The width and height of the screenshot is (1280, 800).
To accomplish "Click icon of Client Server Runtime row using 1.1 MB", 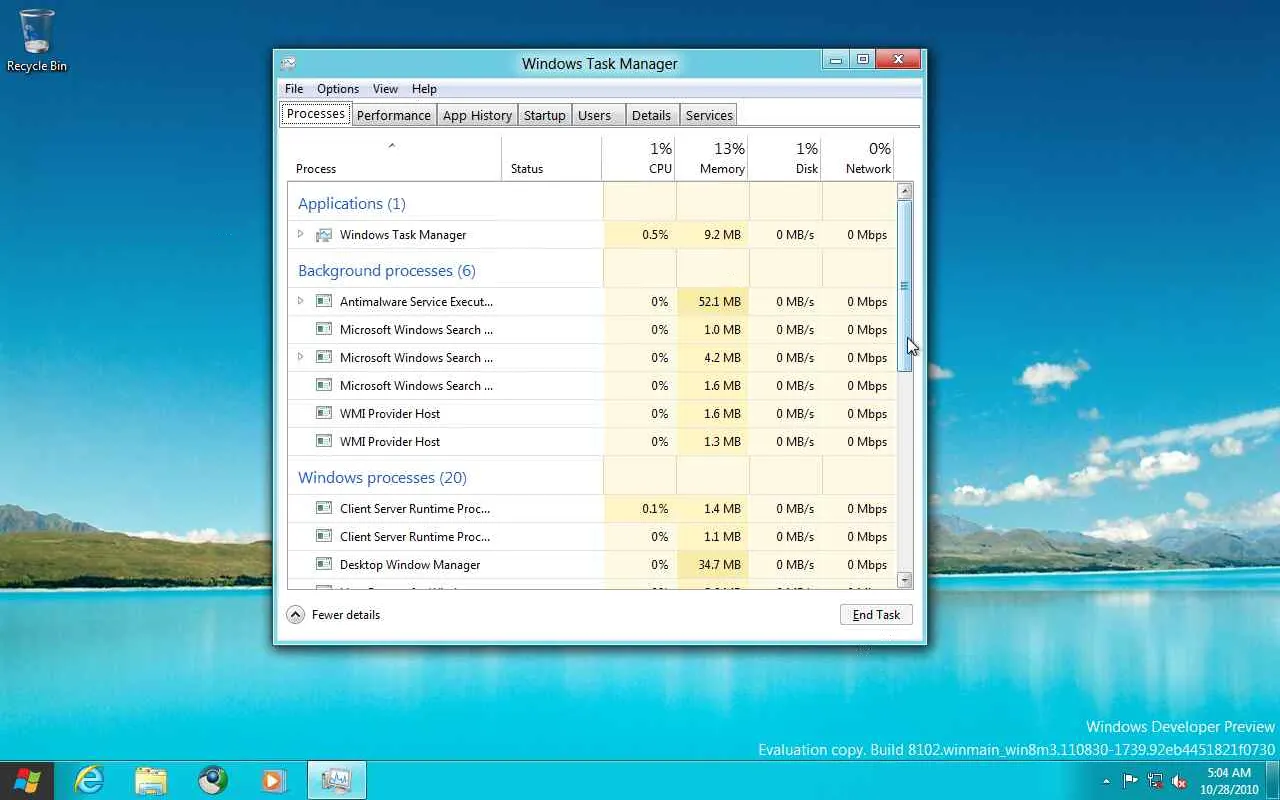I will point(323,536).
